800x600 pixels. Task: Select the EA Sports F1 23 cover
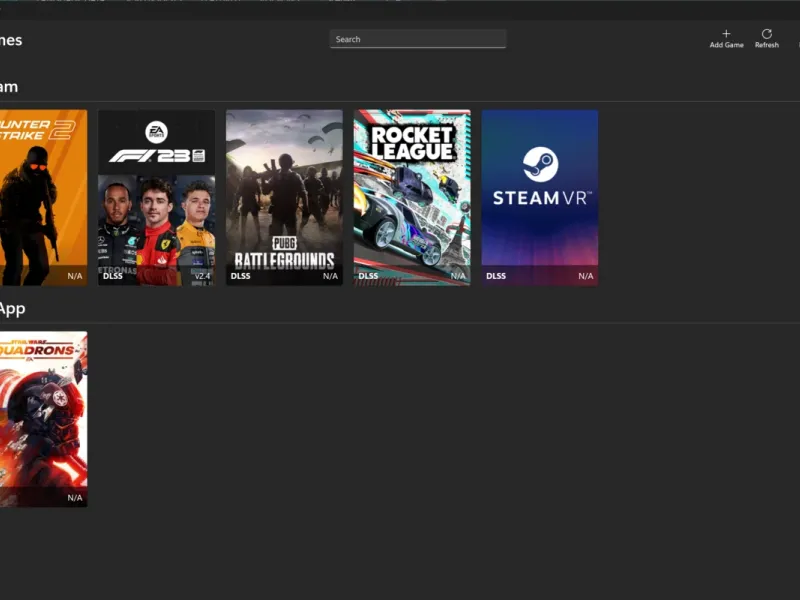coord(156,197)
